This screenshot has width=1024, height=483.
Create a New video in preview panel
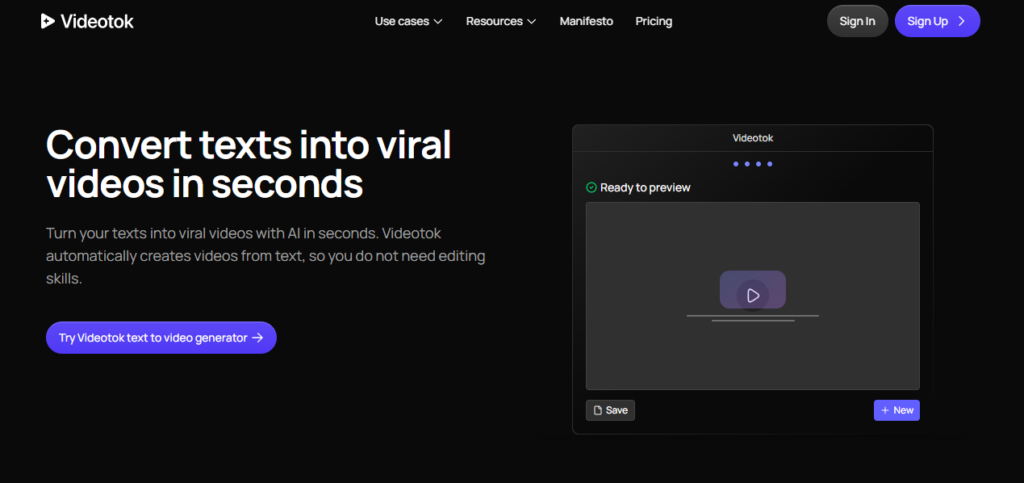point(897,411)
